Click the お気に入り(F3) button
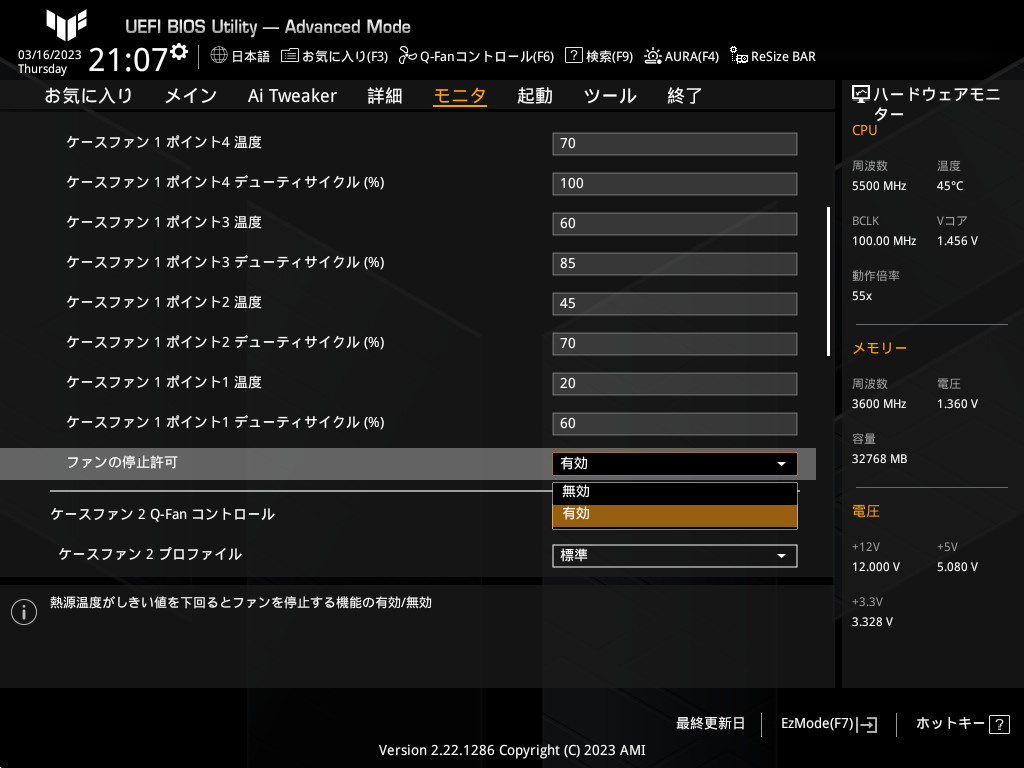The image size is (1024, 768). (334, 56)
